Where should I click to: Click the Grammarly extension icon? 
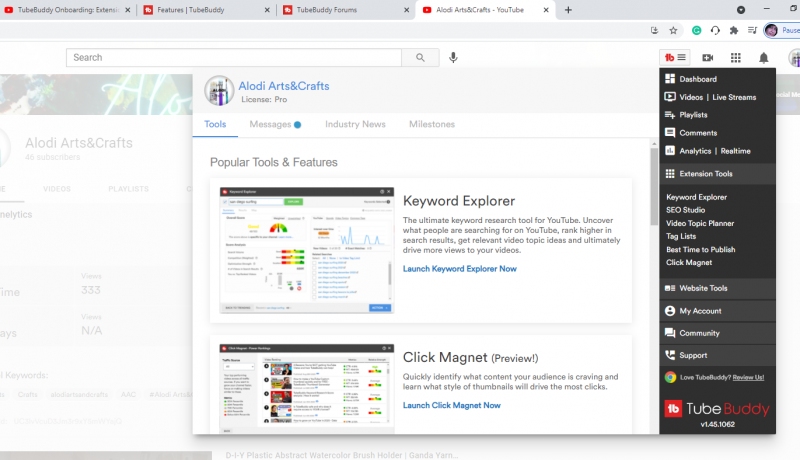point(697,30)
